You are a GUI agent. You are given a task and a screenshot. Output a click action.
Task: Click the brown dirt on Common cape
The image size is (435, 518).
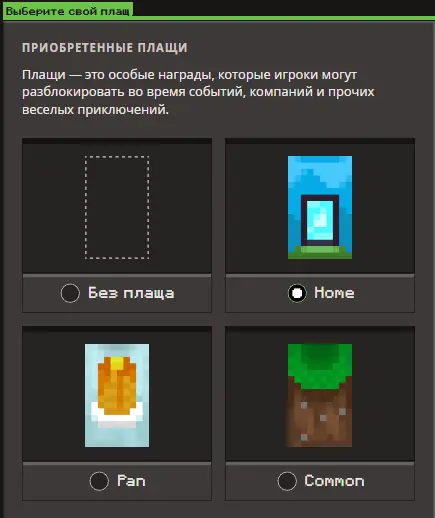[320, 418]
